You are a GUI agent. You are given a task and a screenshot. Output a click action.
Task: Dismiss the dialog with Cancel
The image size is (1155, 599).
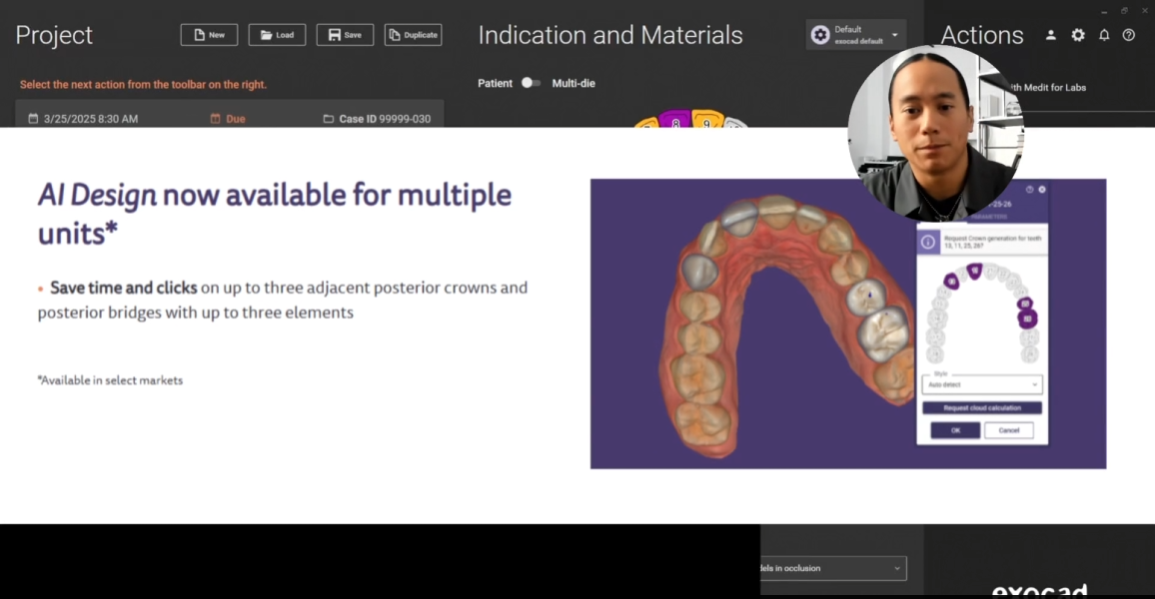pyautogui.click(x=1008, y=430)
